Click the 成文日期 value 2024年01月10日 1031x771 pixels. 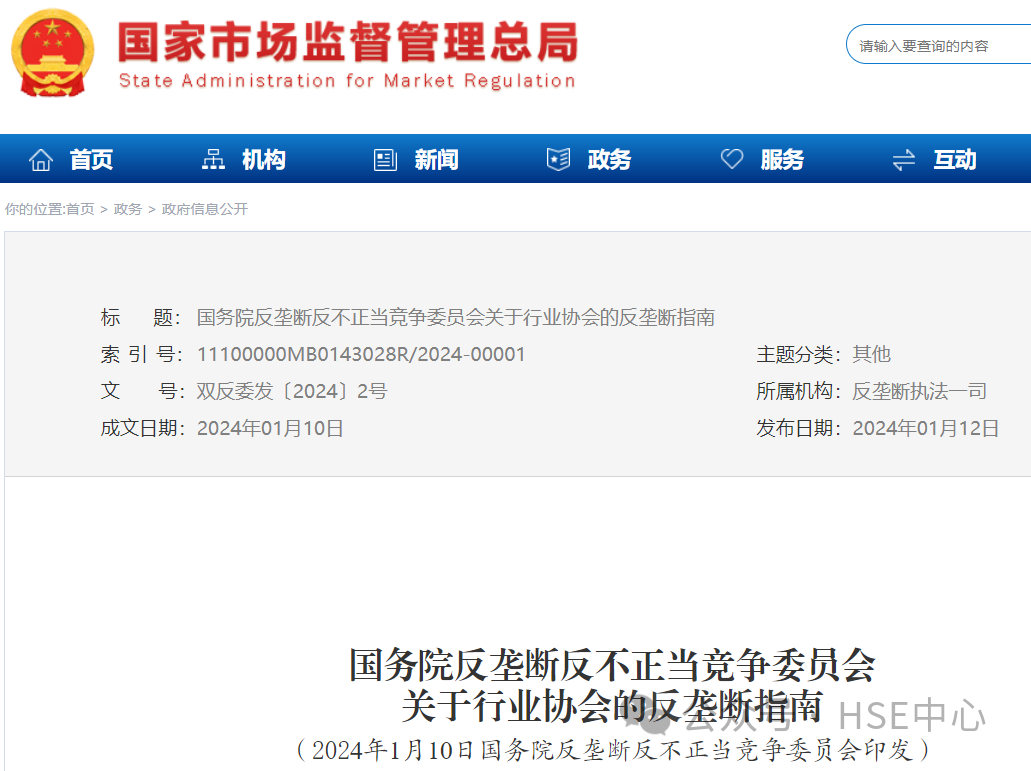(270, 429)
